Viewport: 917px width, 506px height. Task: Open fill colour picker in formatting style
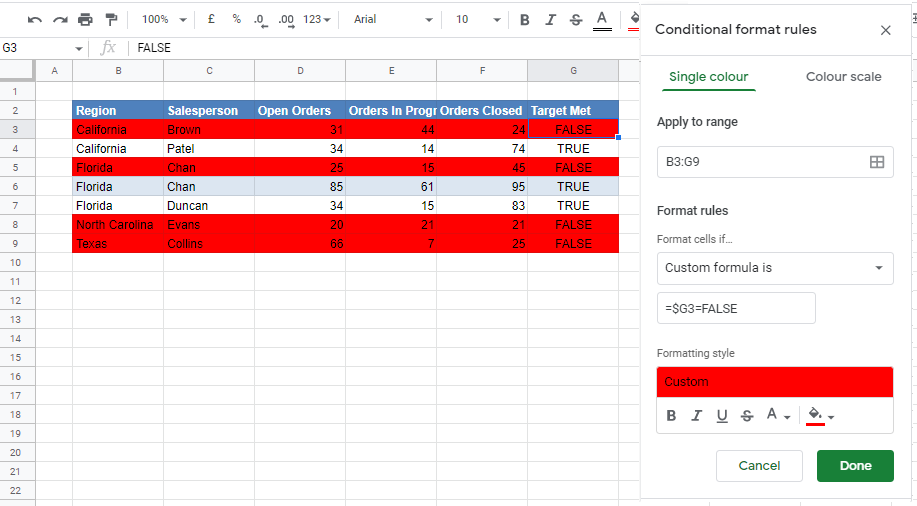pos(820,415)
